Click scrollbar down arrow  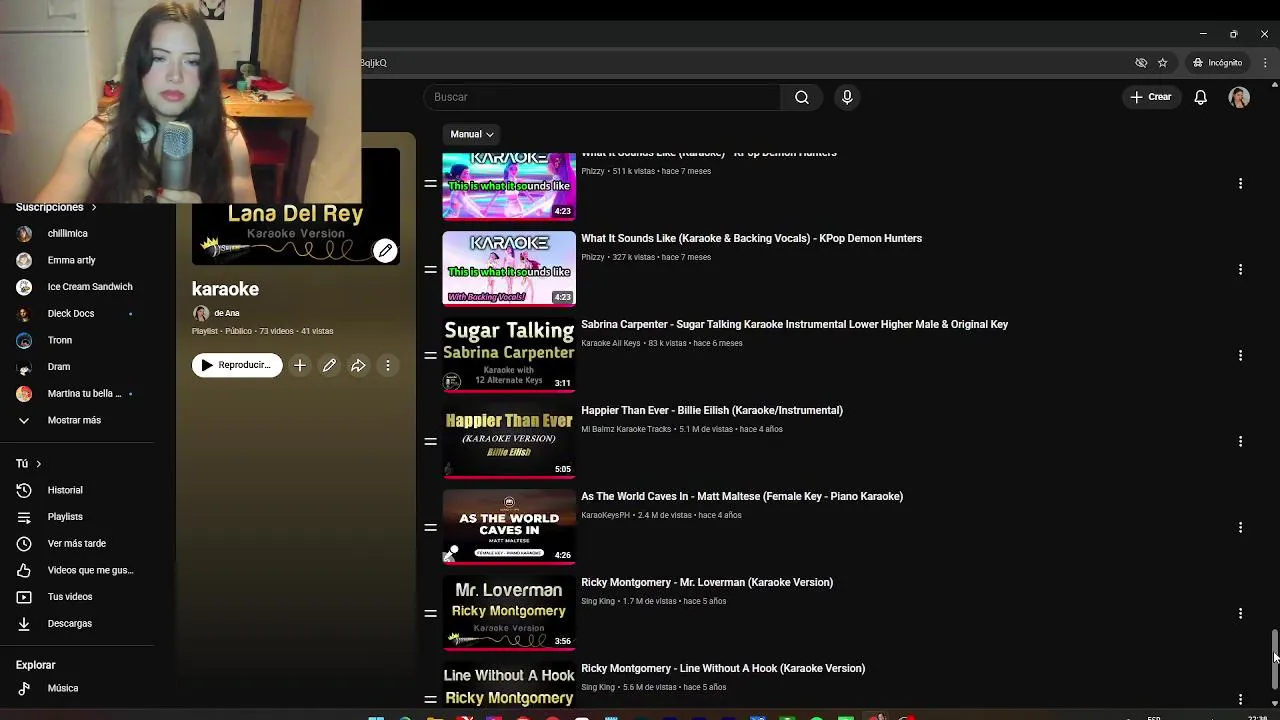click(1274, 703)
